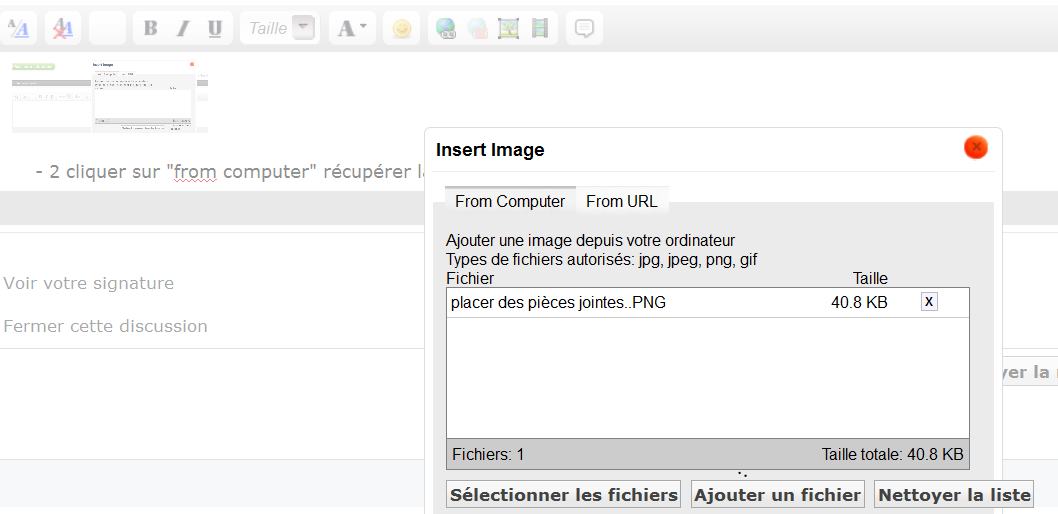Toggle underline formatting

point(214,28)
